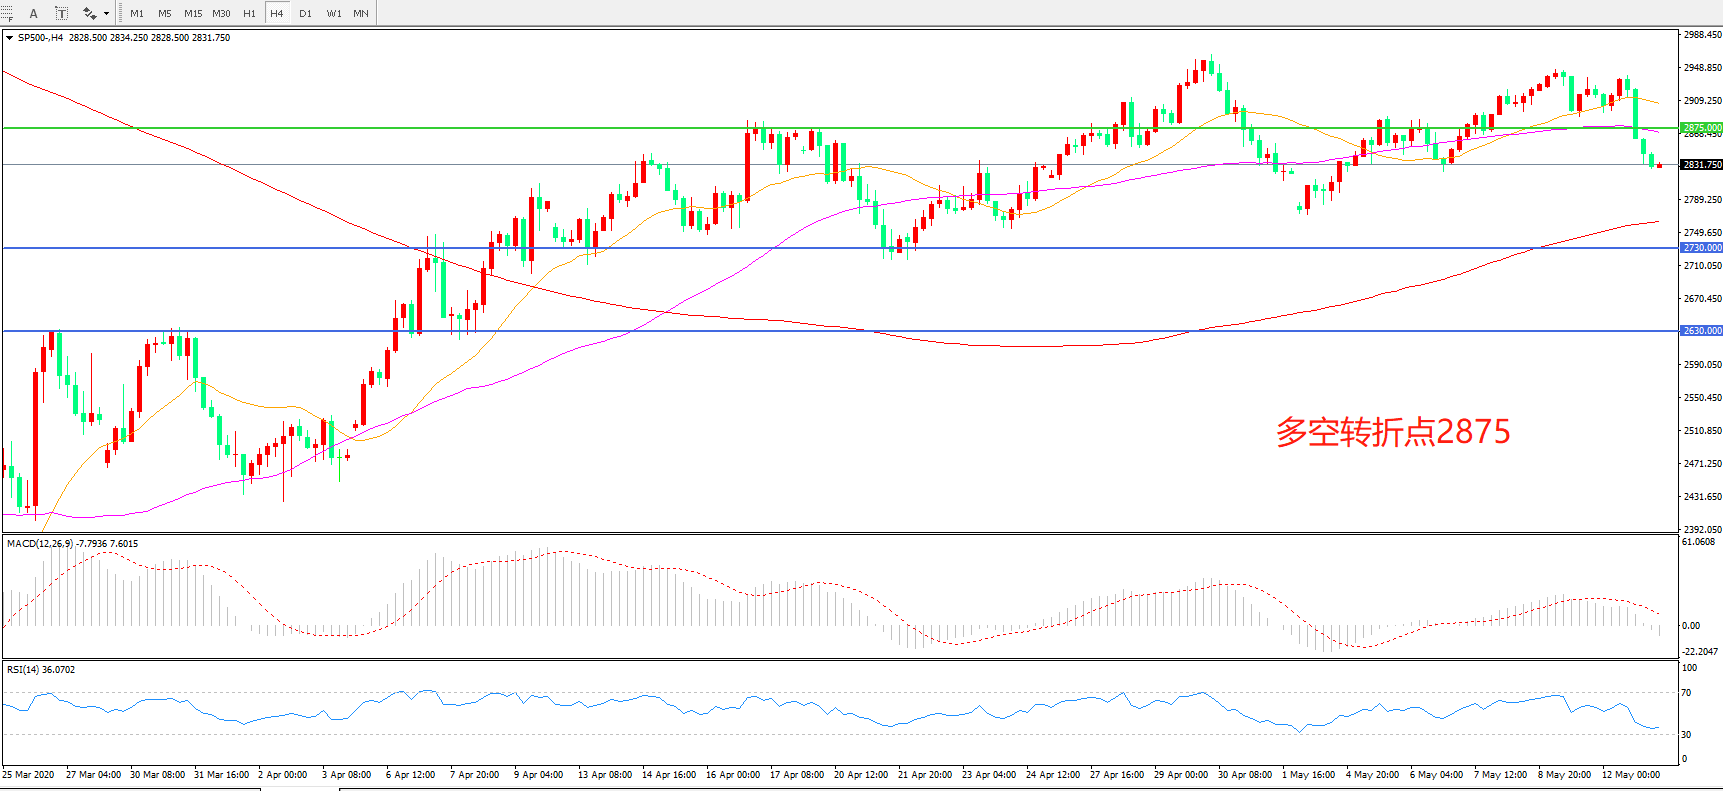Change chart to D1 daily timeframe

[305, 13]
